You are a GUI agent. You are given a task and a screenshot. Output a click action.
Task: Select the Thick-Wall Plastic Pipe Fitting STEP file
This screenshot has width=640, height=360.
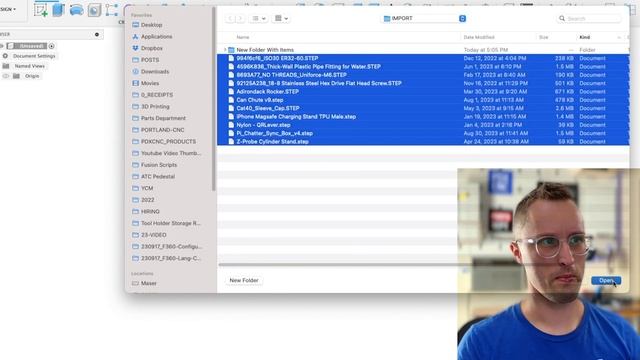423,67
